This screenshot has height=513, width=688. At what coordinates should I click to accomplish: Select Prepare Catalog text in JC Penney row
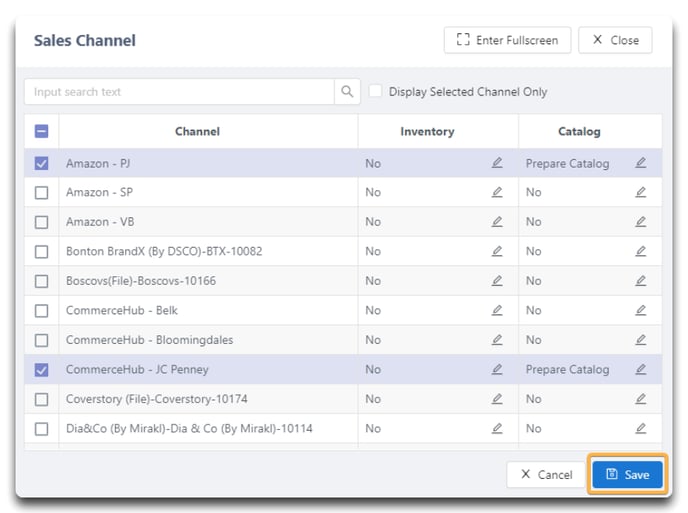[567, 370]
